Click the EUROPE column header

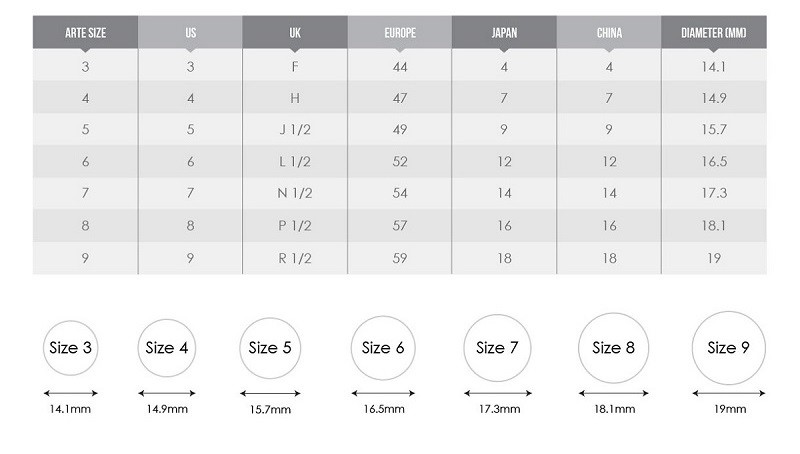coord(399,33)
